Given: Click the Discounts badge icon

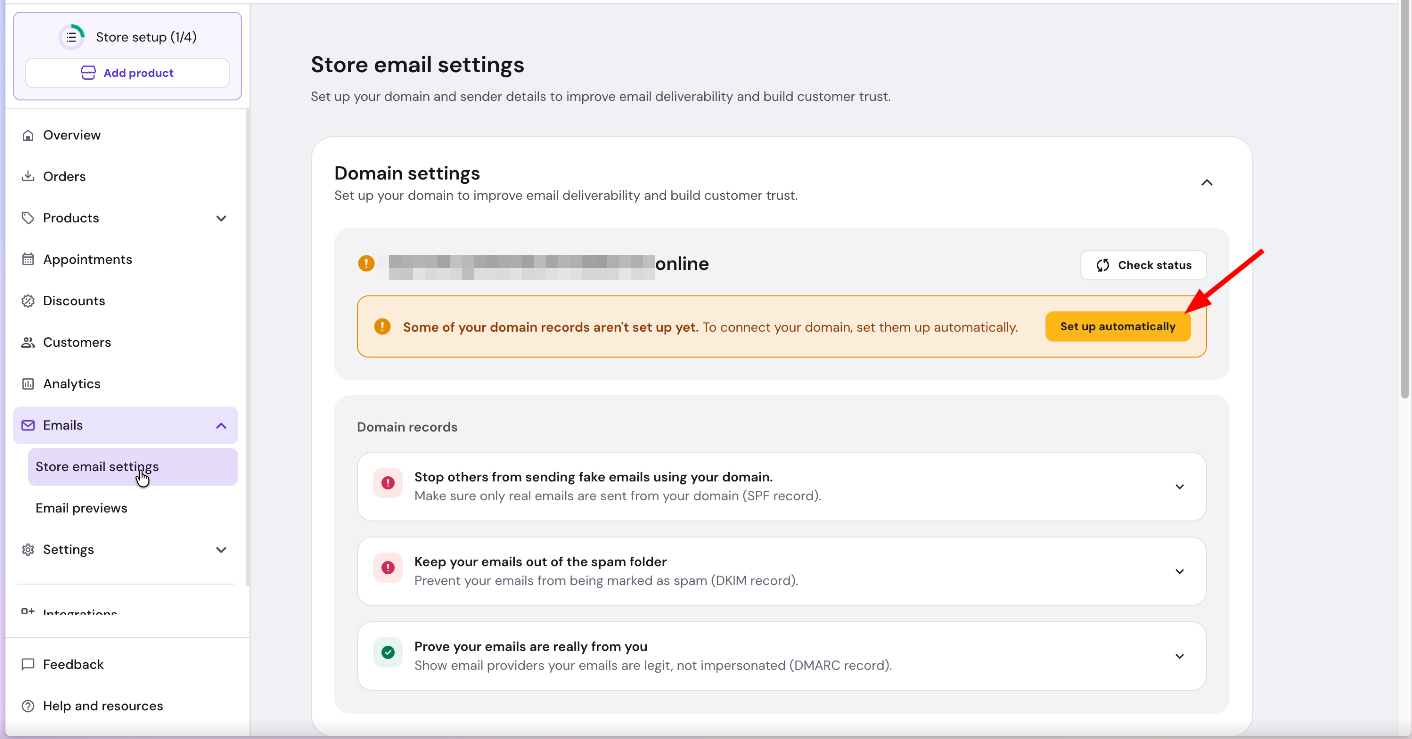Looking at the screenshot, I should click(28, 301).
